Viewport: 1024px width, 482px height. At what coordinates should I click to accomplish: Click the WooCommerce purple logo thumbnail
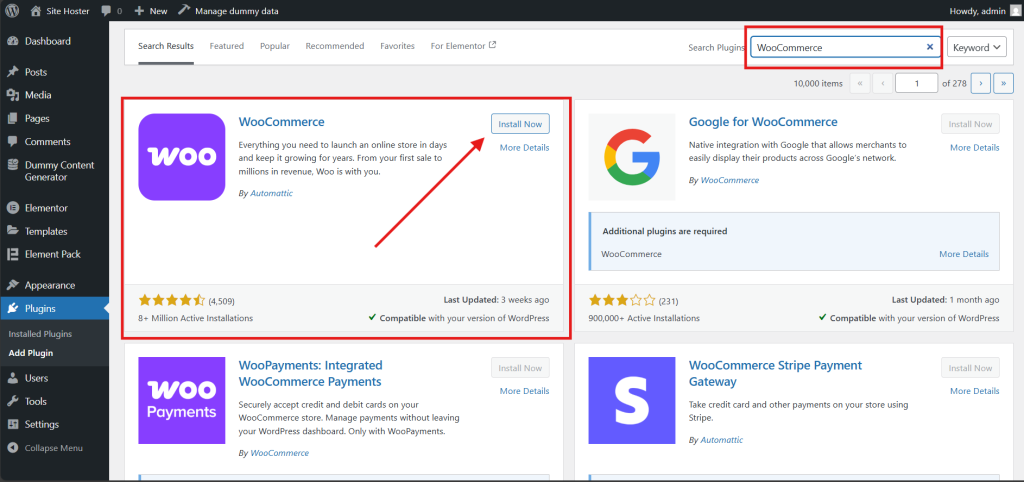click(182, 157)
